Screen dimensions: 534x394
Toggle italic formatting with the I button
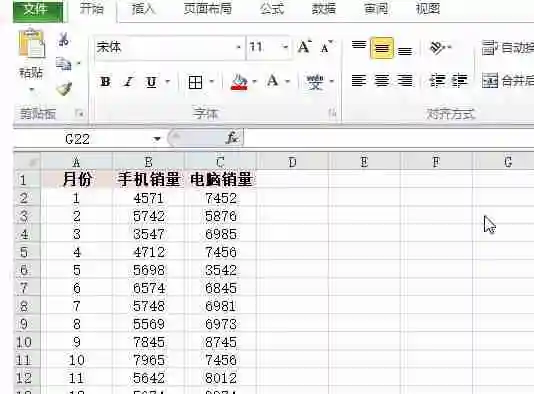click(x=128, y=82)
